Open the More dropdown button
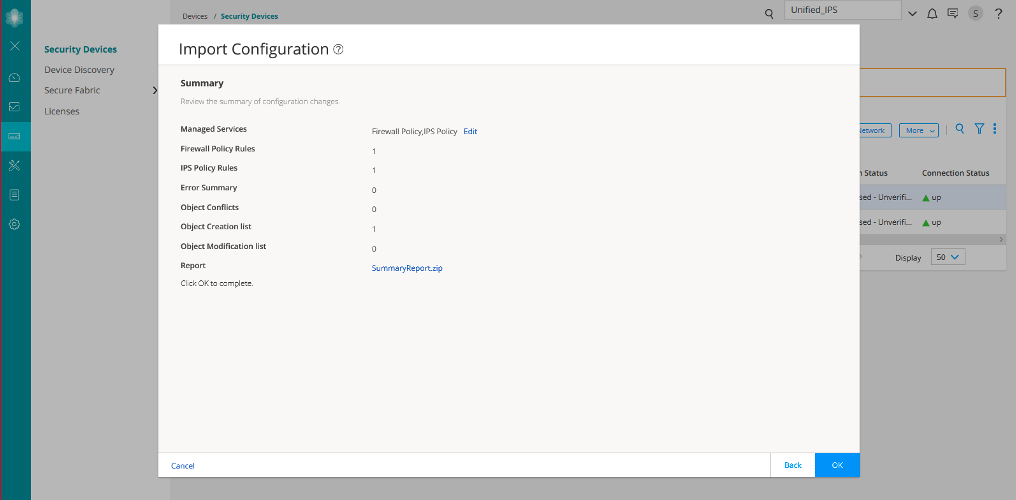1016x500 pixels. point(918,130)
